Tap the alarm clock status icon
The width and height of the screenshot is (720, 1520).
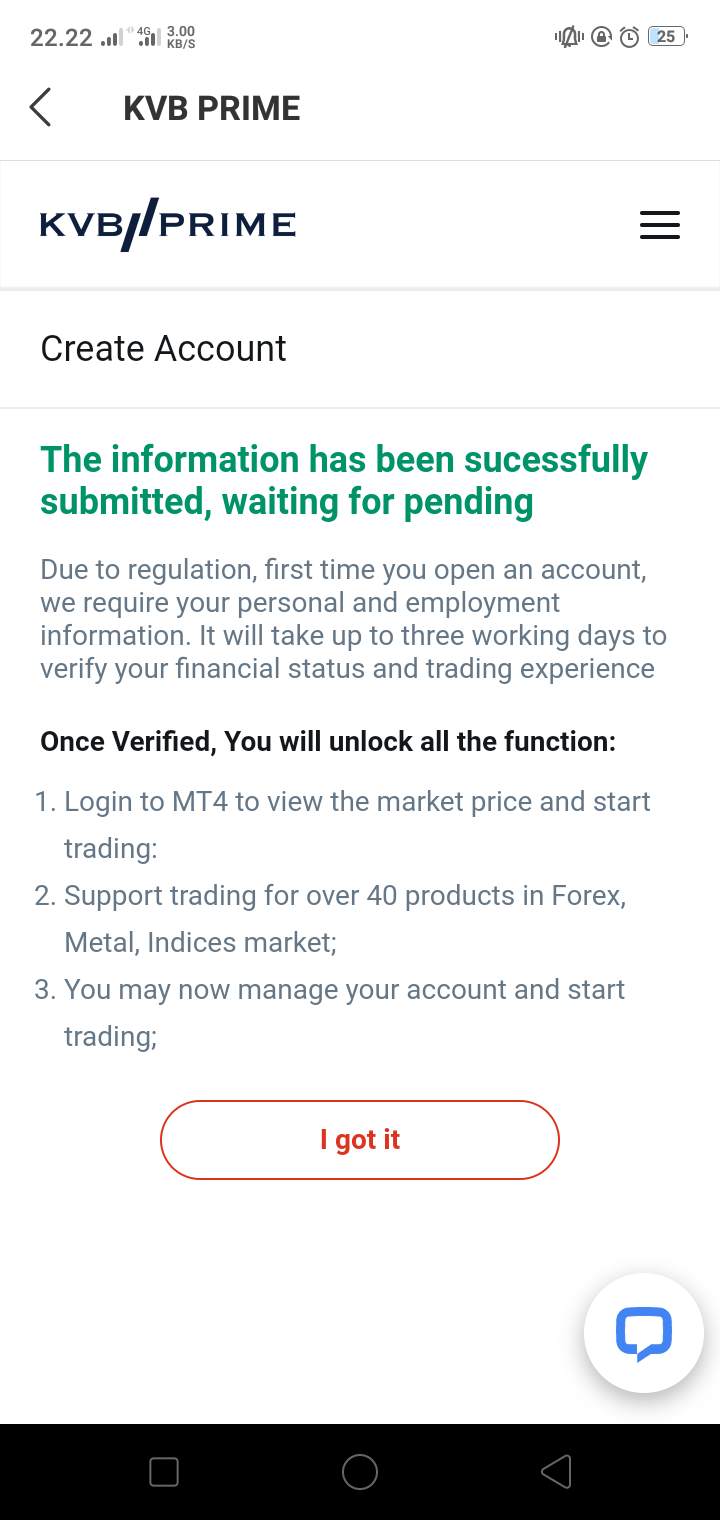tap(629, 37)
